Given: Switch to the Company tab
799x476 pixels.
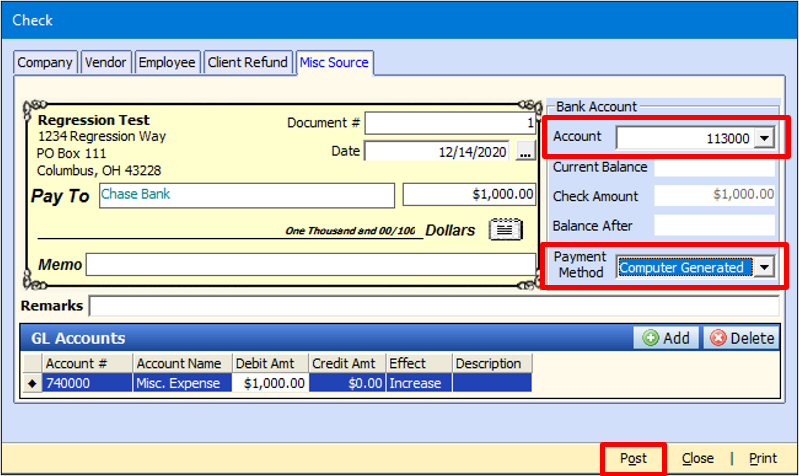Looking at the screenshot, I should point(45,62).
